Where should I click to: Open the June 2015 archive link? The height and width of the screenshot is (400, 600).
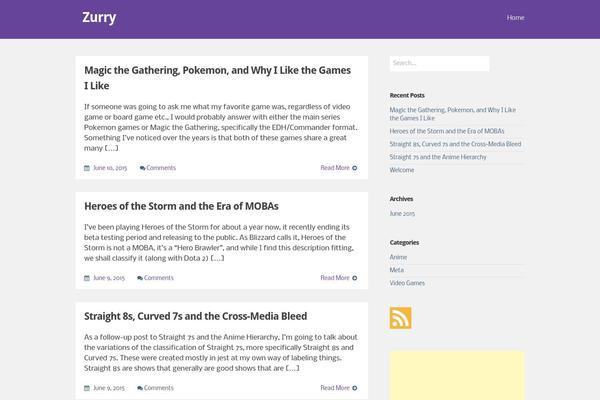pos(402,214)
